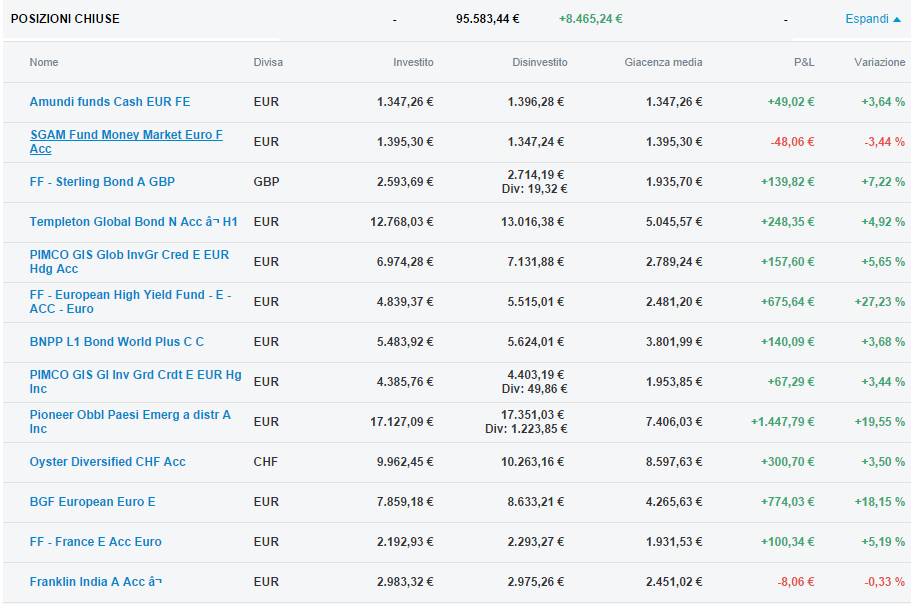This screenshot has height=604, width=923.
Task: Open Amundi funds Cash EUR FE fund
Action: tap(110, 102)
